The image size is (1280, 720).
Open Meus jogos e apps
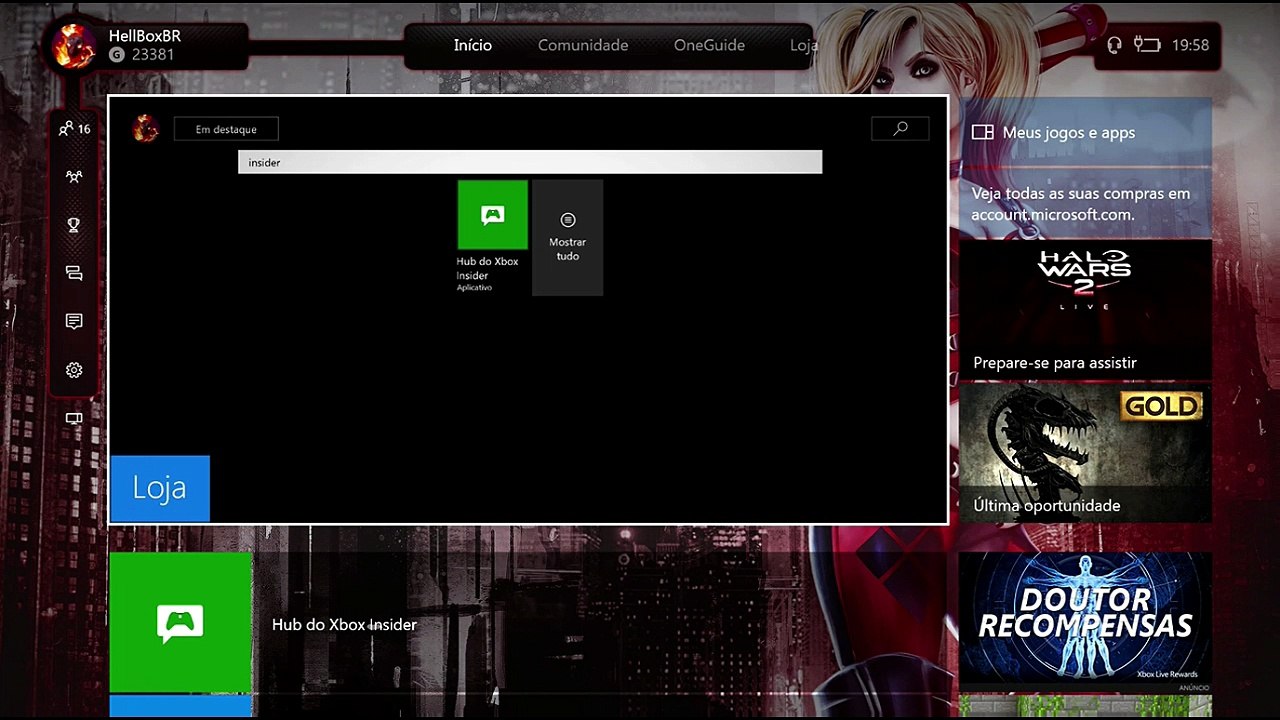(1085, 132)
